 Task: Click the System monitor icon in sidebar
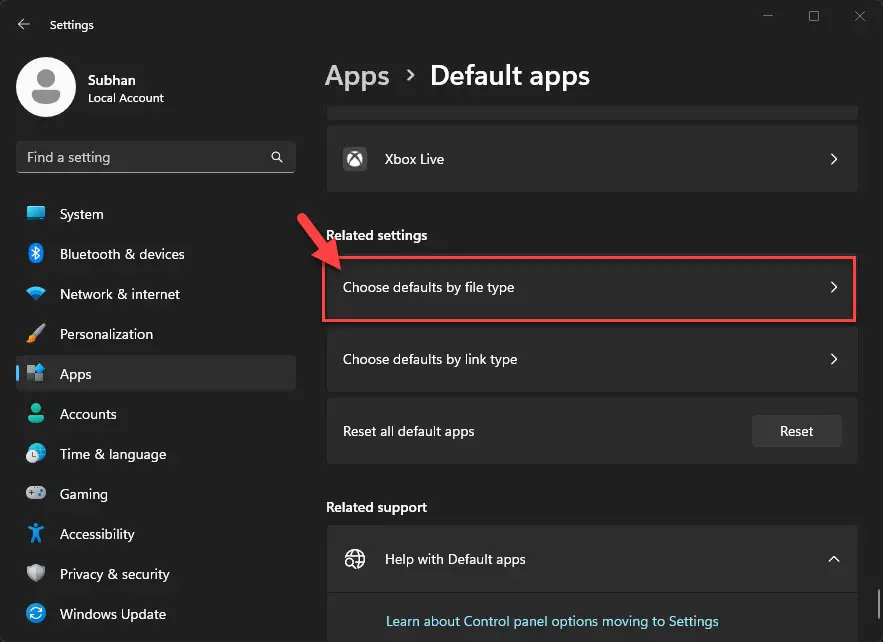pos(36,214)
